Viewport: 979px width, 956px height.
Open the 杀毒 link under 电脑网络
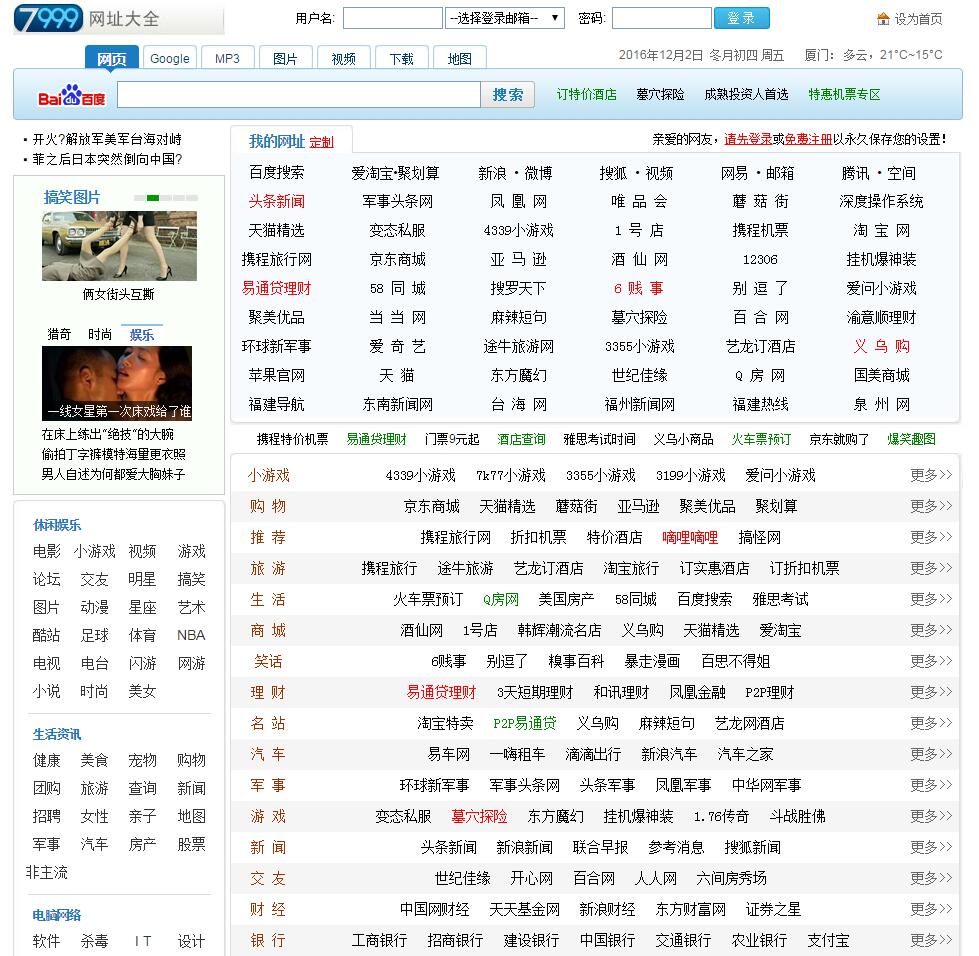click(x=94, y=941)
